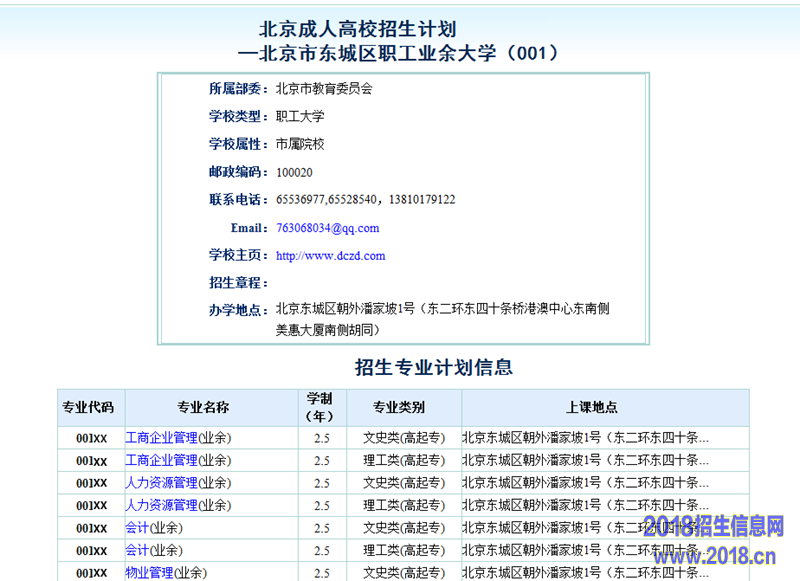Open 工商企业管理 link in the 理工类 row
Viewport: 800px width, 581px height.
point(161,460)
